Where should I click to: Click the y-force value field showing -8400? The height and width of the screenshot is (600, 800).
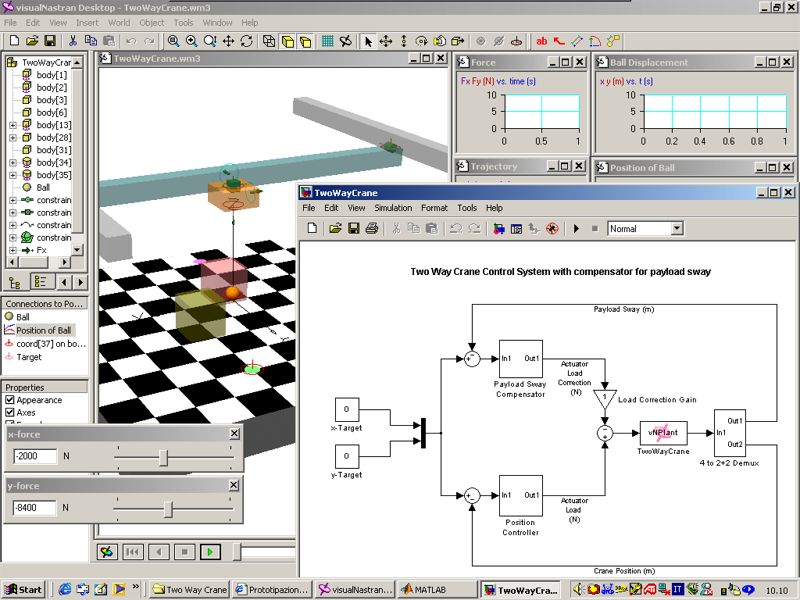[x=34, y=508]
